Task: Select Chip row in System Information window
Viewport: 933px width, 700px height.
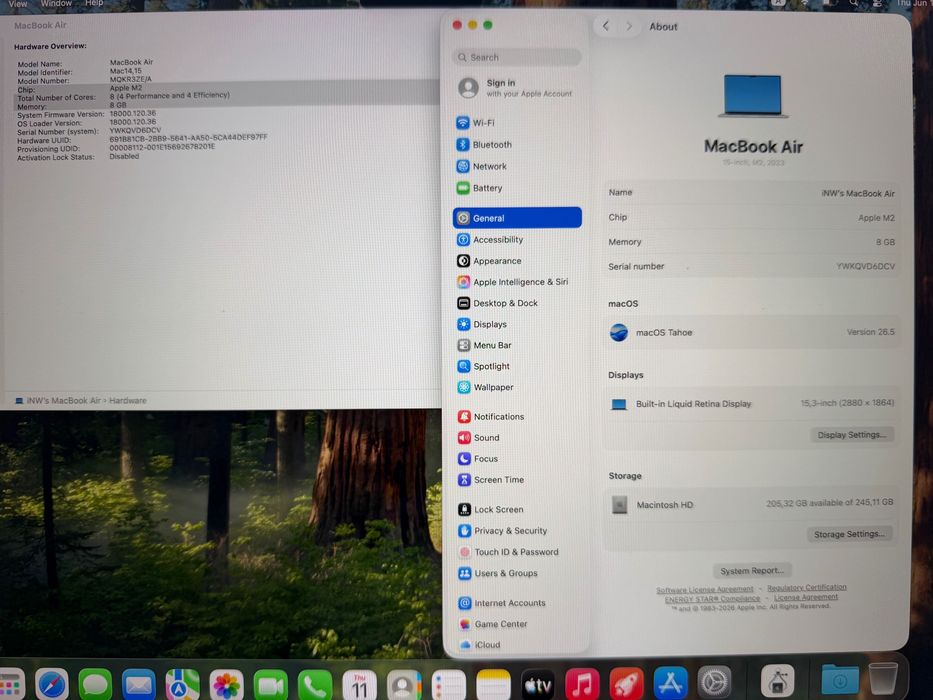Action: [226, 88]
